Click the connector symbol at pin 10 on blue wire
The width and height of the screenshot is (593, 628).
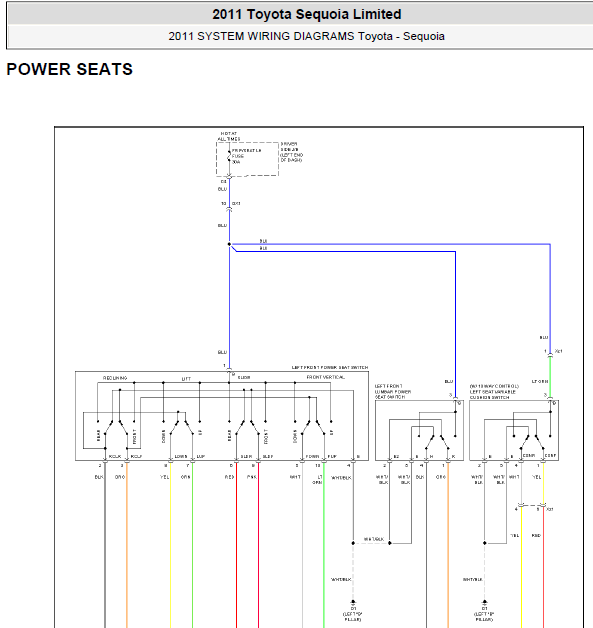[x=229, y=209]
